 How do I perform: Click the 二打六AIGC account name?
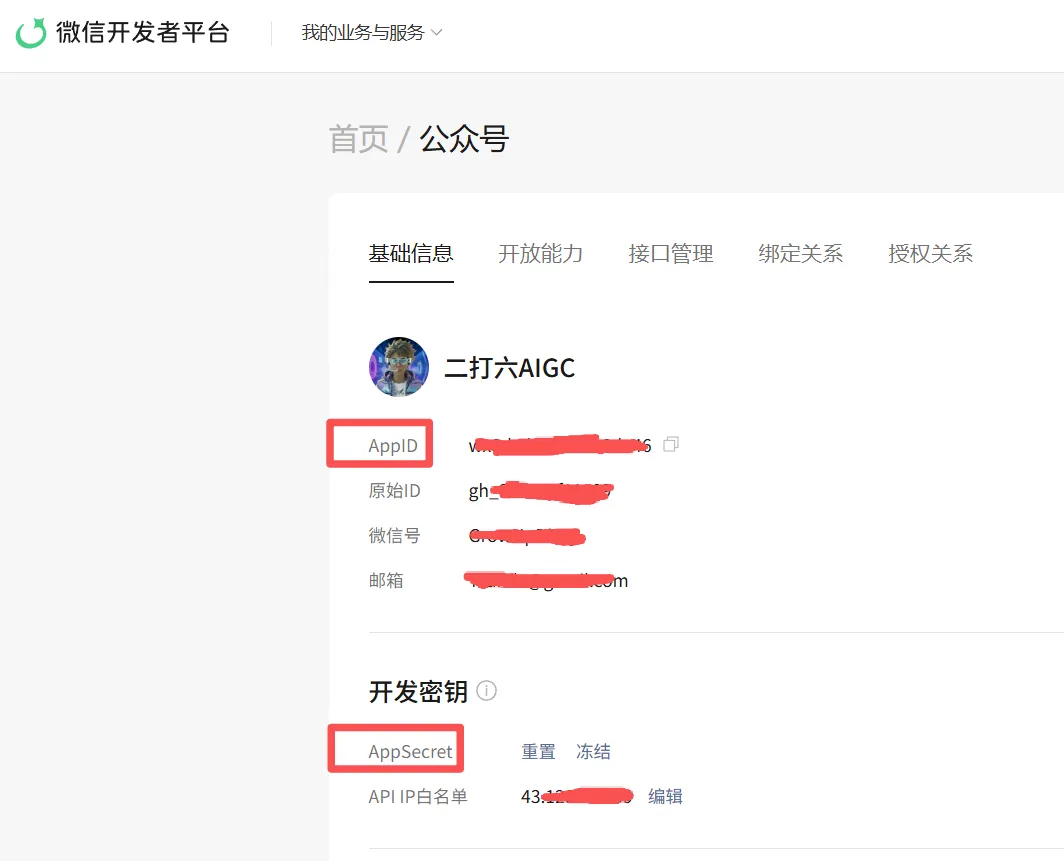point(509,368)
